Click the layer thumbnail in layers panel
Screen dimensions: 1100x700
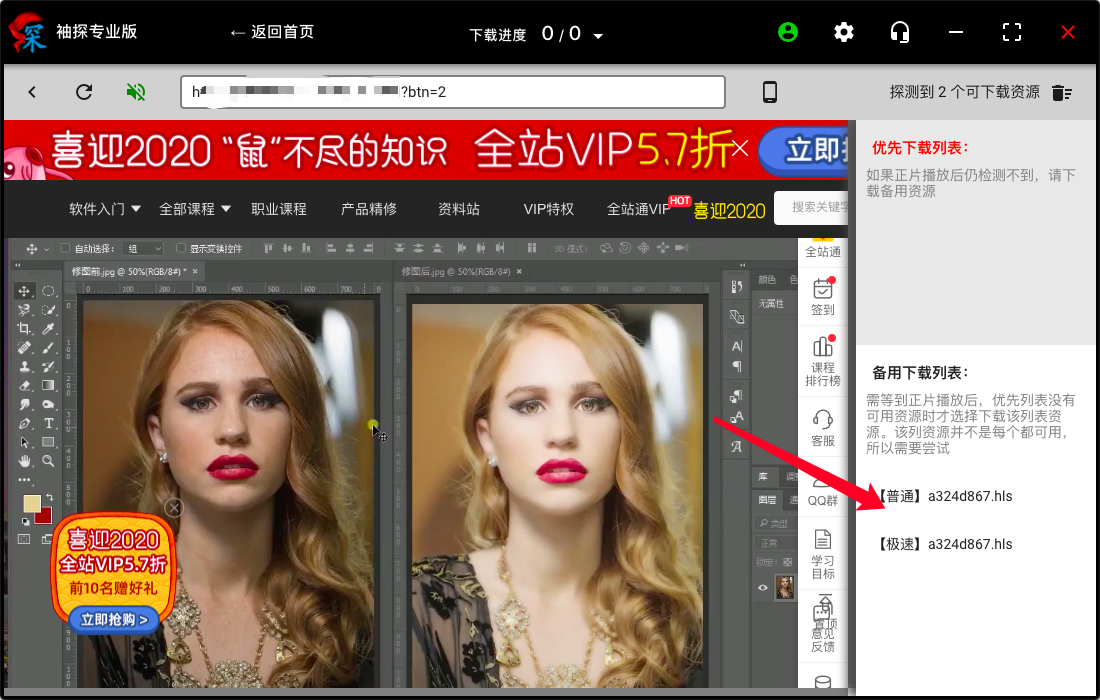pyautogui.click(x=784, y=588)
